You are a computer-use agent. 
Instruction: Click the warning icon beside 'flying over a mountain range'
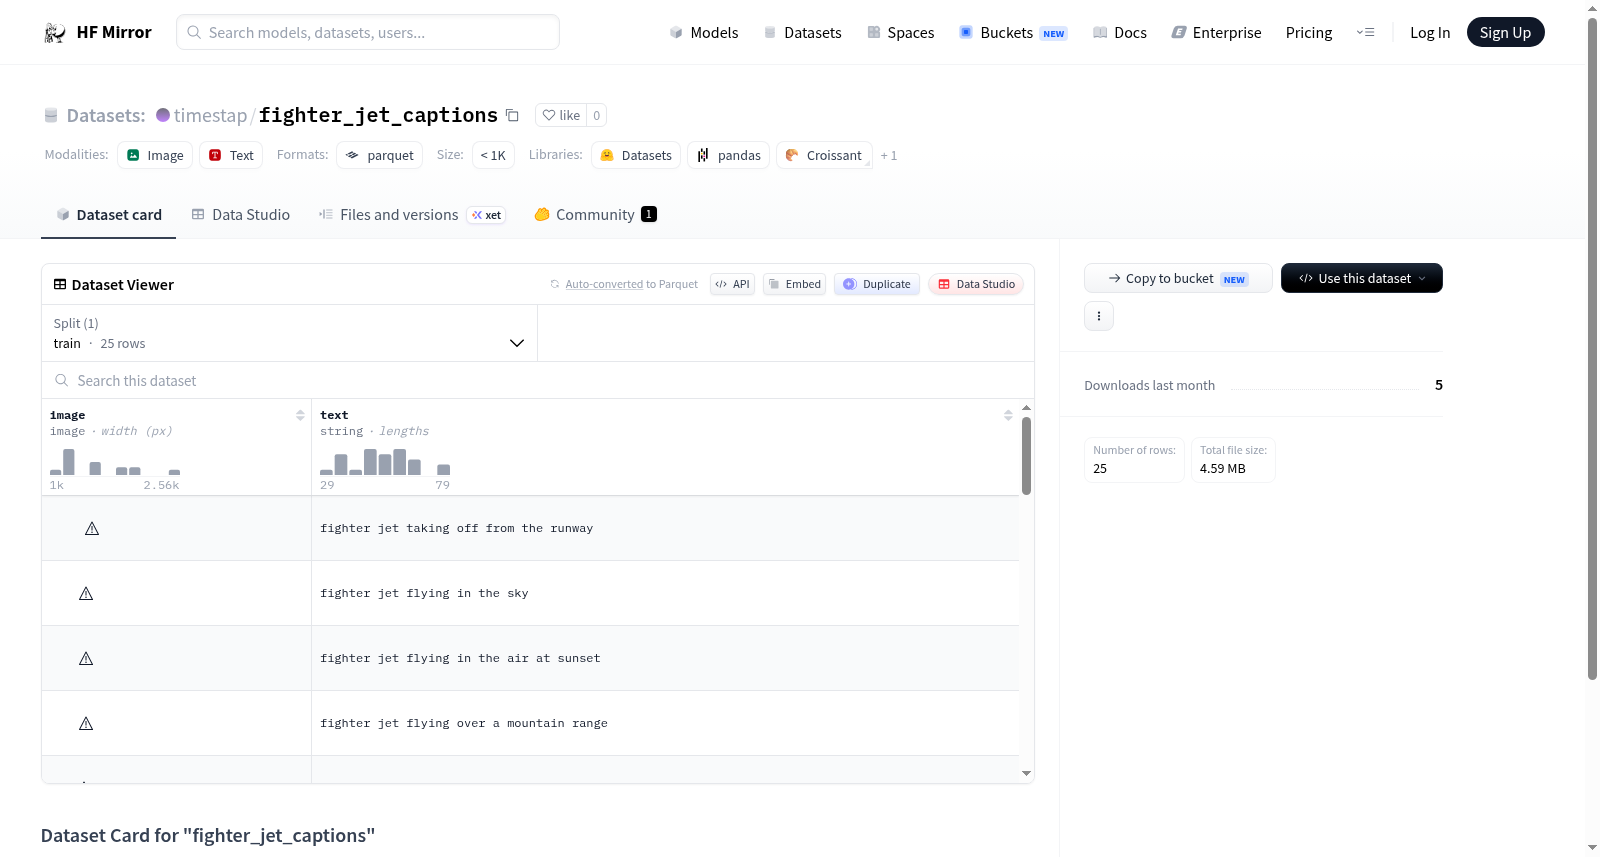pyautogui.click(x=86, y=723)
